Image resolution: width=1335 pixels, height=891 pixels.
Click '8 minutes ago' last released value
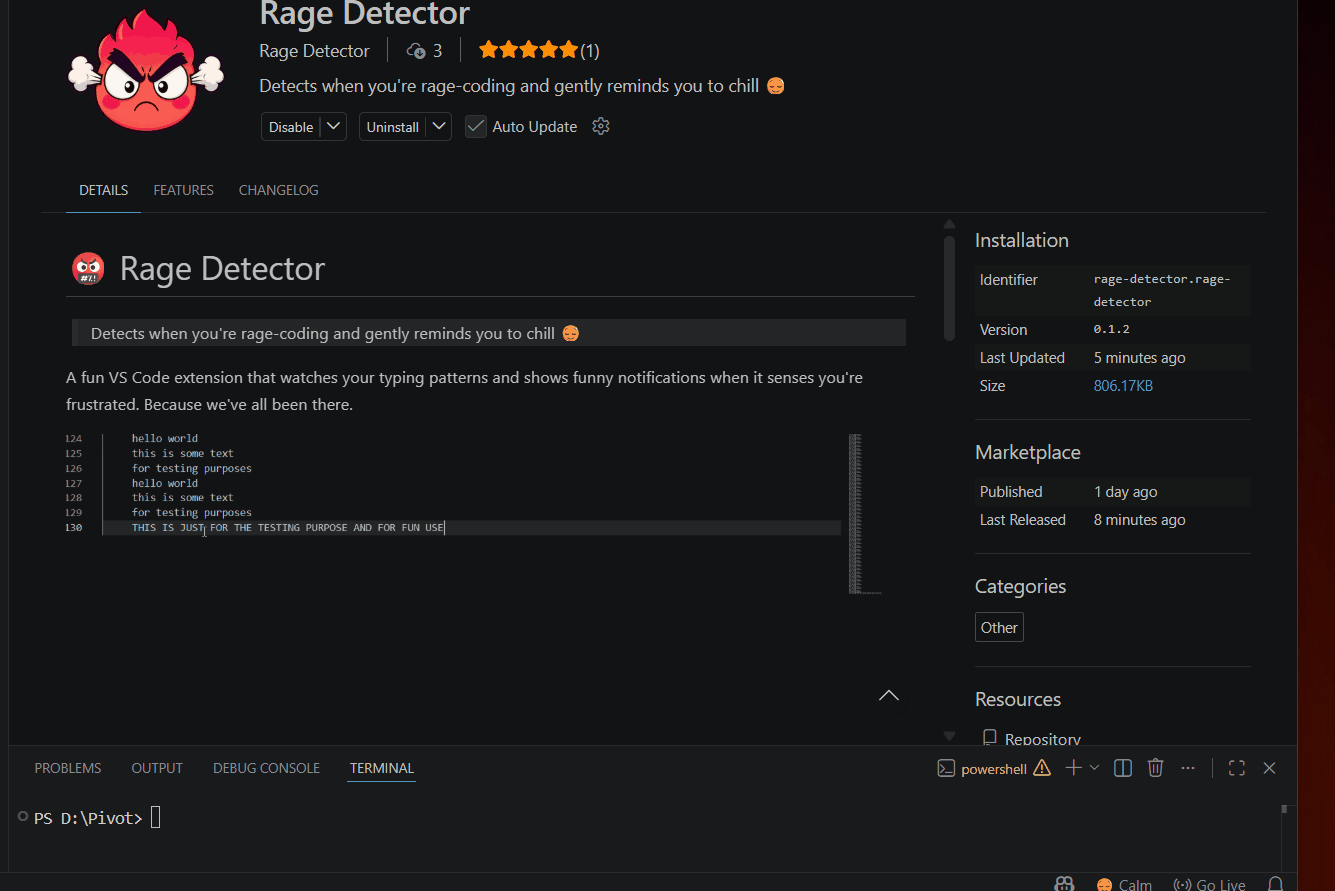(x=1140, y=520)
